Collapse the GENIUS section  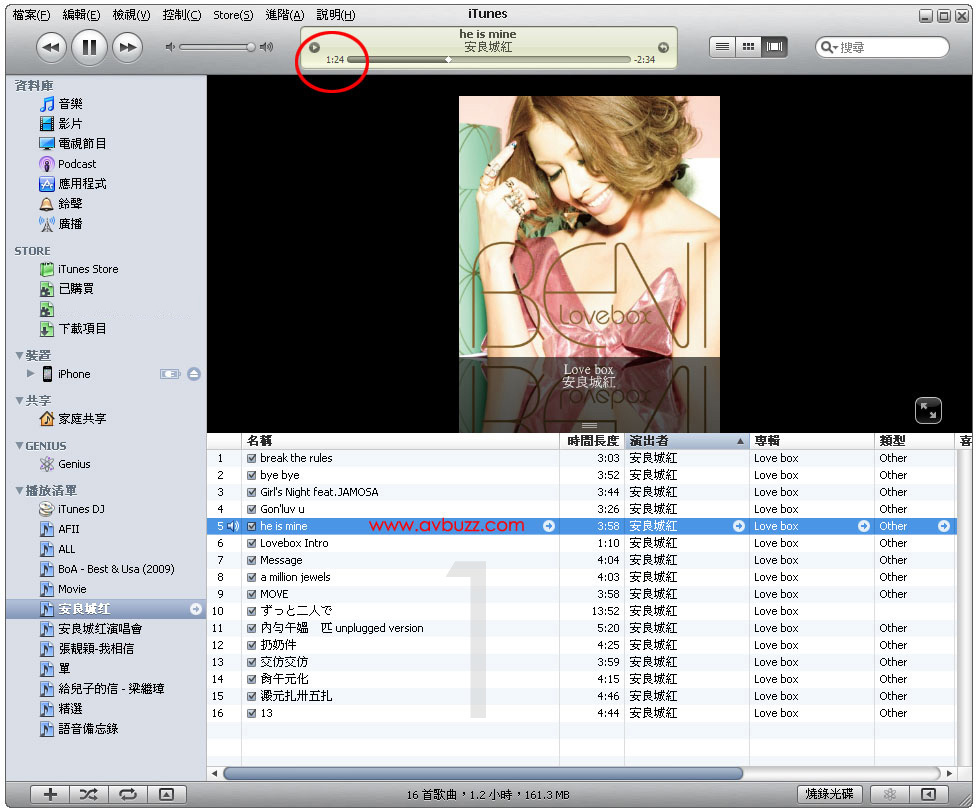tap(19, 446)
